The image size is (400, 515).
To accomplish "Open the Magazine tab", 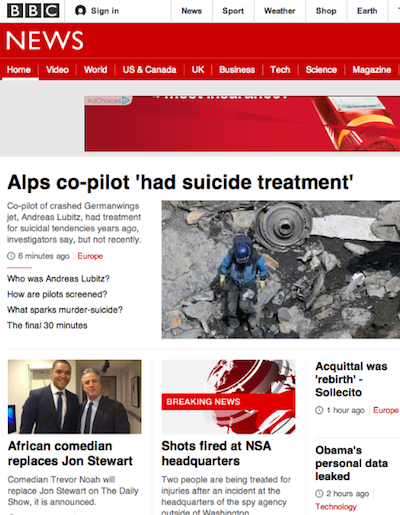I will pyautogui.click(x=372, y=70).
